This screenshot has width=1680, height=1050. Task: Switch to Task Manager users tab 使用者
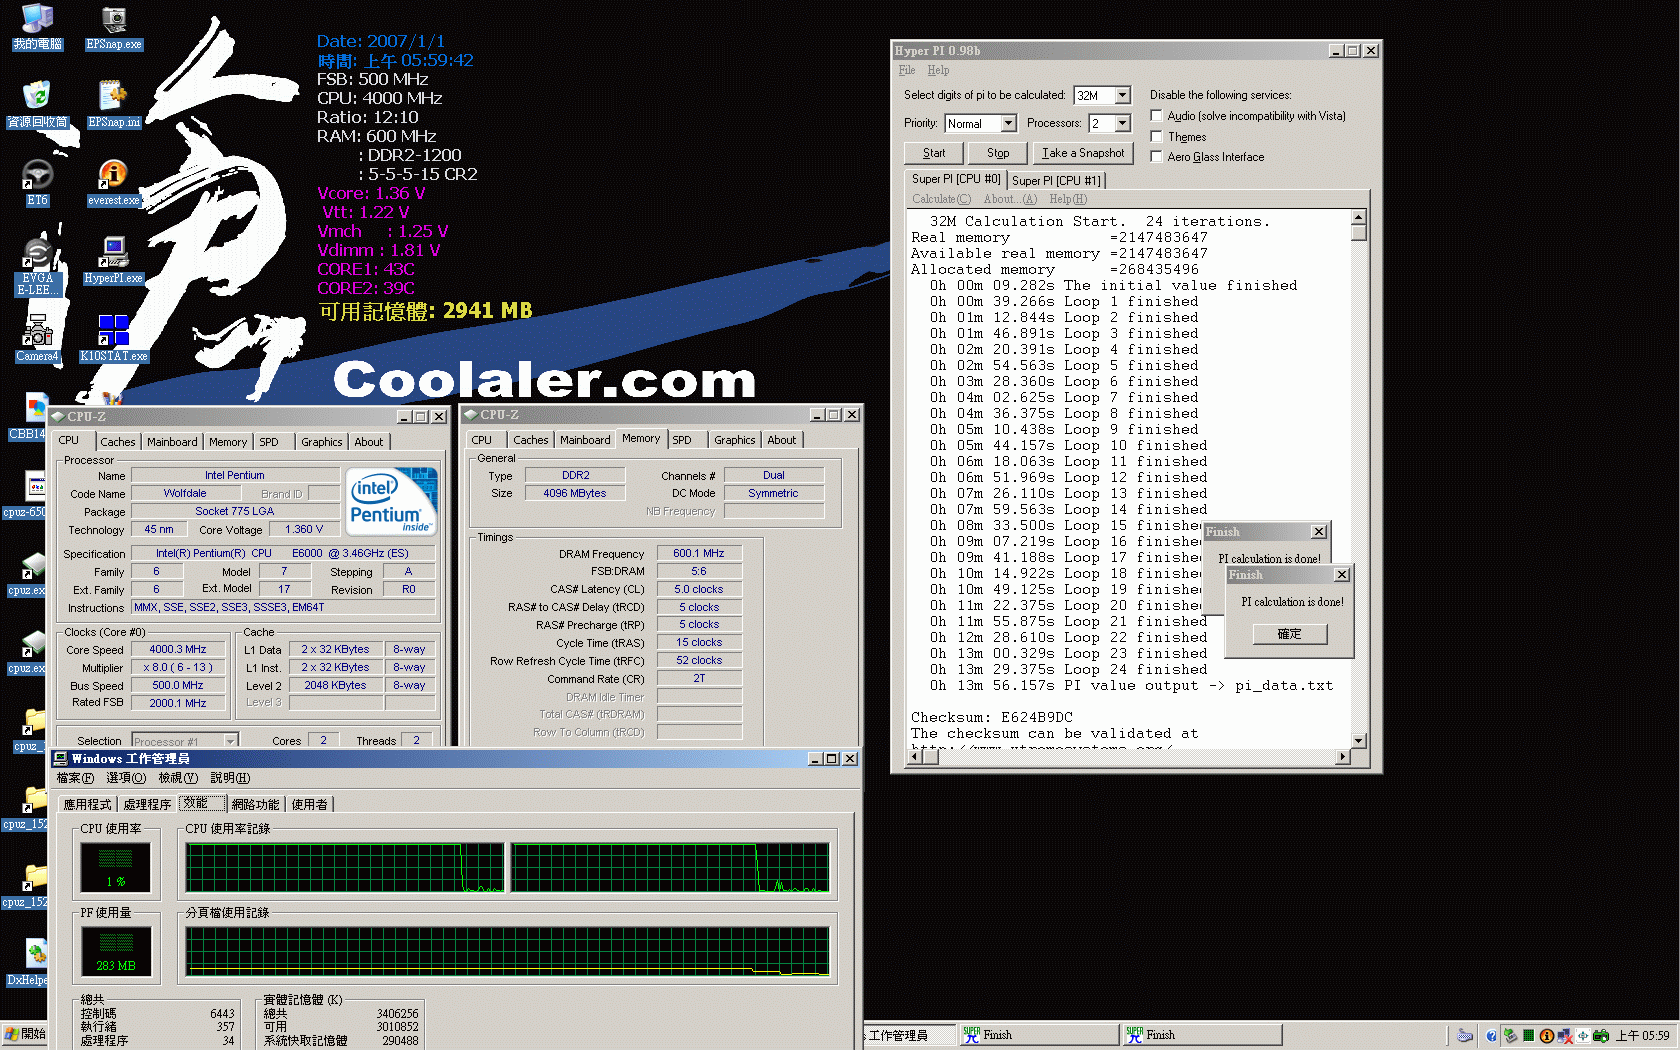(x=310, y=804)
